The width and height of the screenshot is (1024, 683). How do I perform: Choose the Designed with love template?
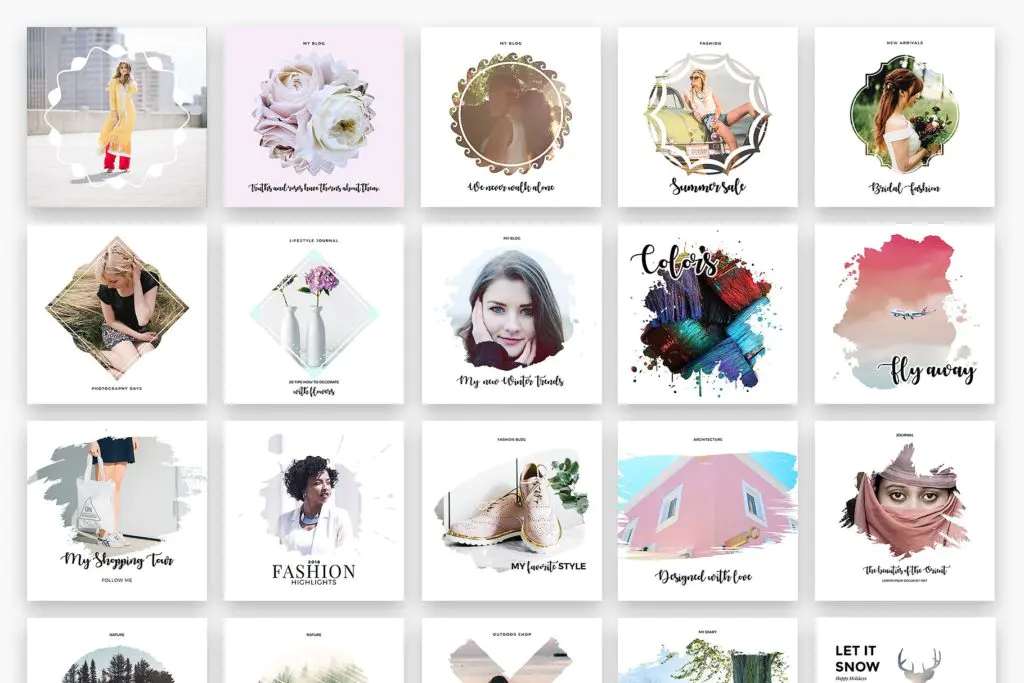click(x=707, y=511)
